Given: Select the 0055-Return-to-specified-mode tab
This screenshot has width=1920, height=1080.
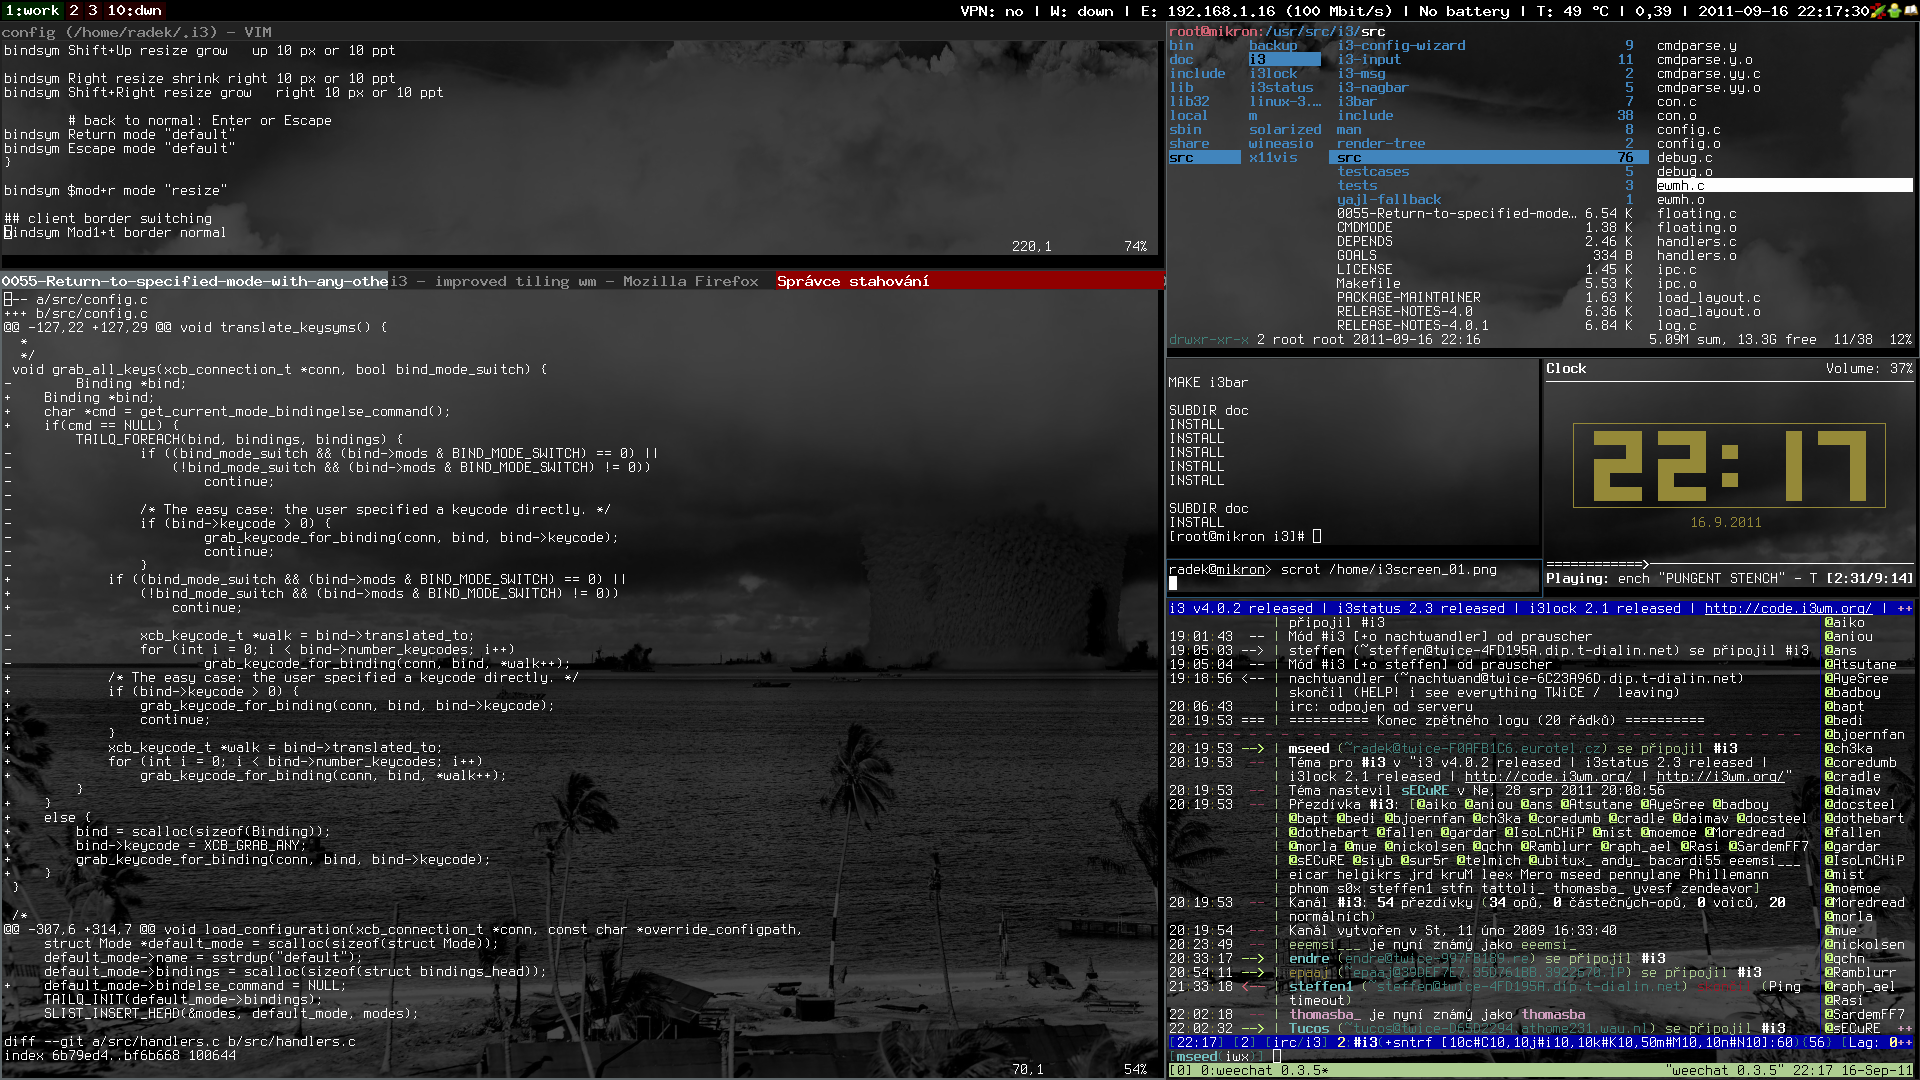Looking at the screenshot, I should [x=194, y=281].
